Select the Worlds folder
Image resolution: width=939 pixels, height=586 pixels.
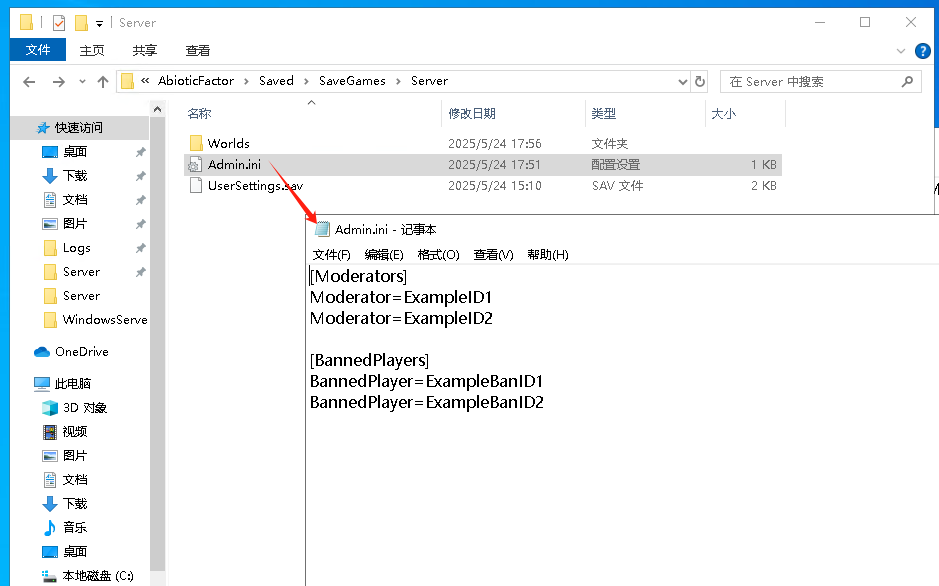point(482,143)
